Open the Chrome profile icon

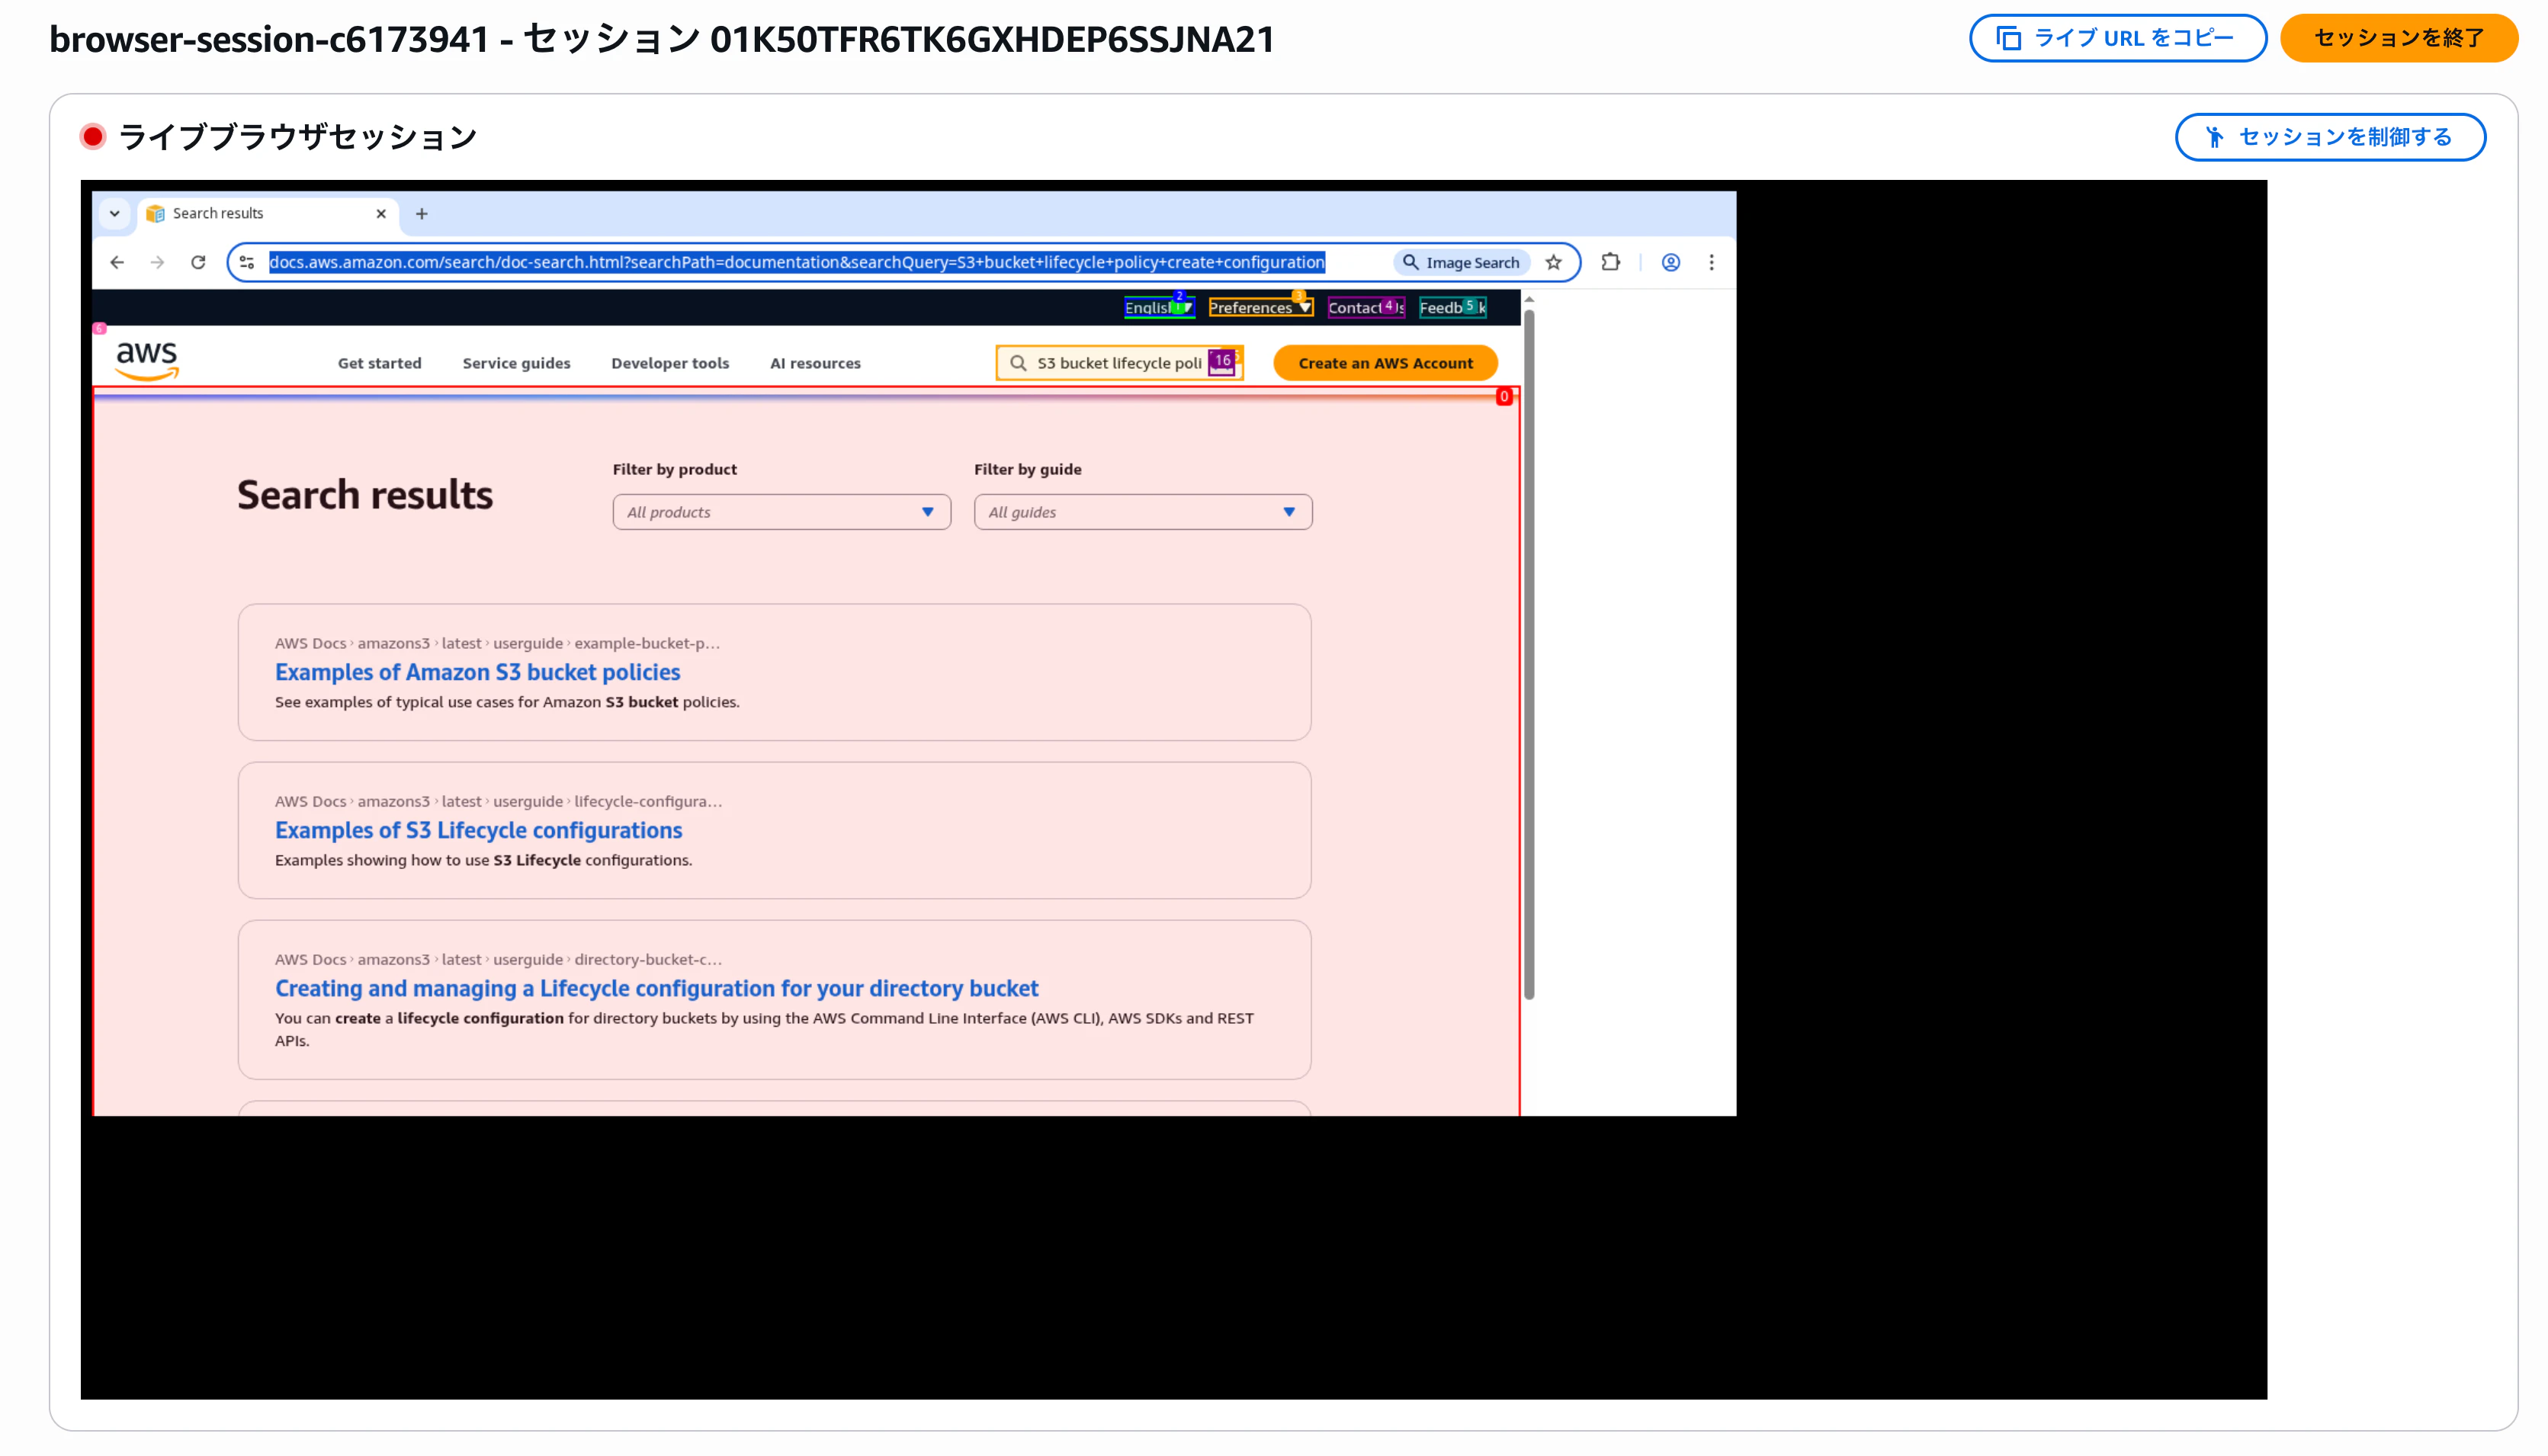point(1670,263)
